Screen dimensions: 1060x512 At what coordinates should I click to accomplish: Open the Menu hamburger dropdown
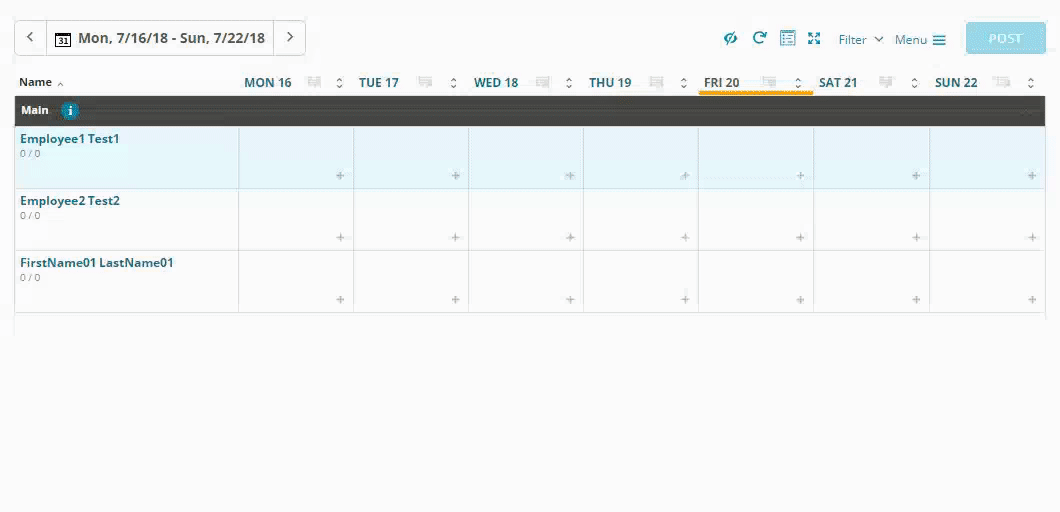pos(920,40)
